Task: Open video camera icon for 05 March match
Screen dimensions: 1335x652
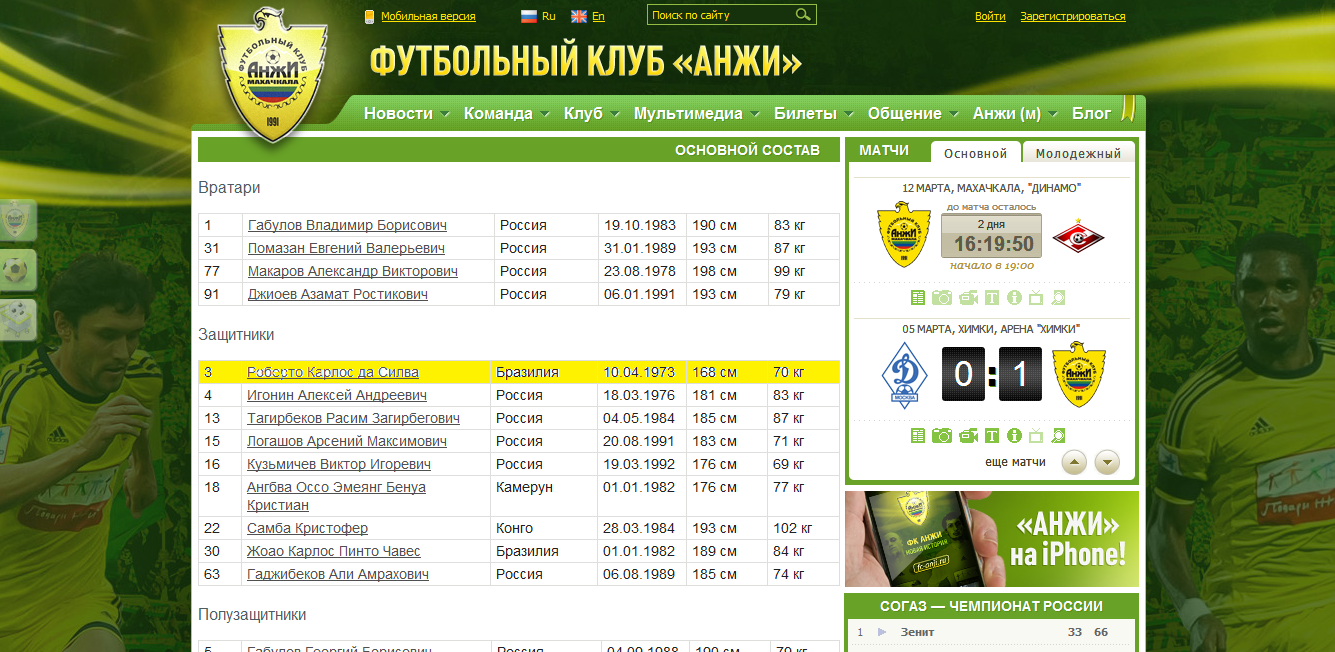Action: tap(968, 435)
